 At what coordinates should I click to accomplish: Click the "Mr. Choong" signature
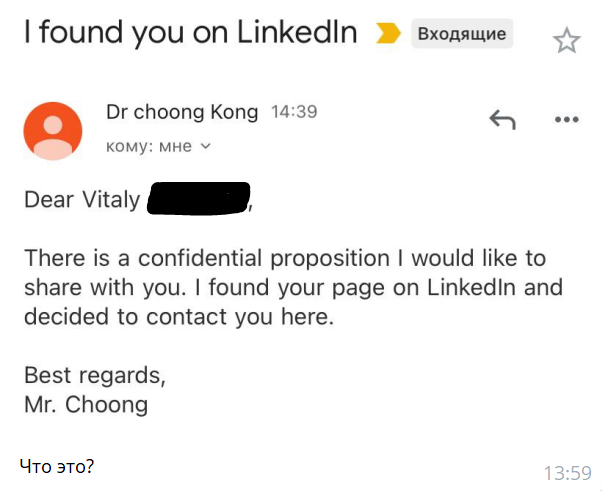(x=86, y=405)
